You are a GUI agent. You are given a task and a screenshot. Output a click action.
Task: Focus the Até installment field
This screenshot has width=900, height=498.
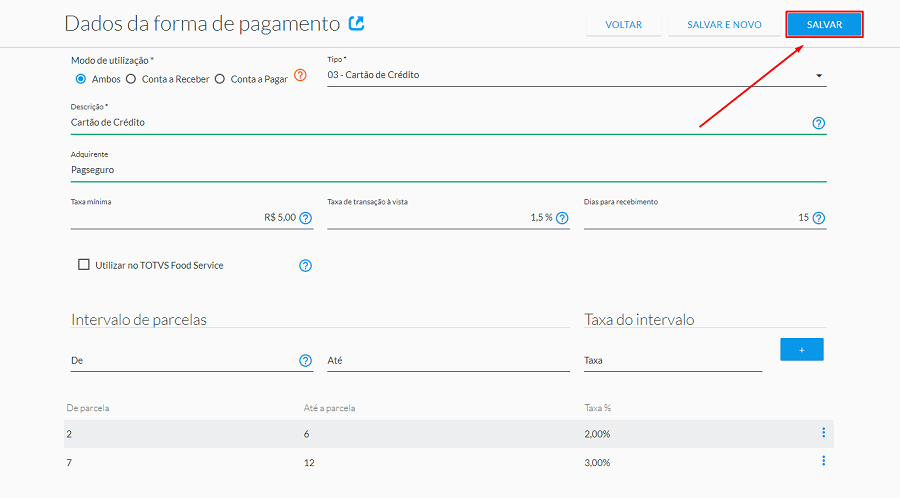[x=448, y=360]
